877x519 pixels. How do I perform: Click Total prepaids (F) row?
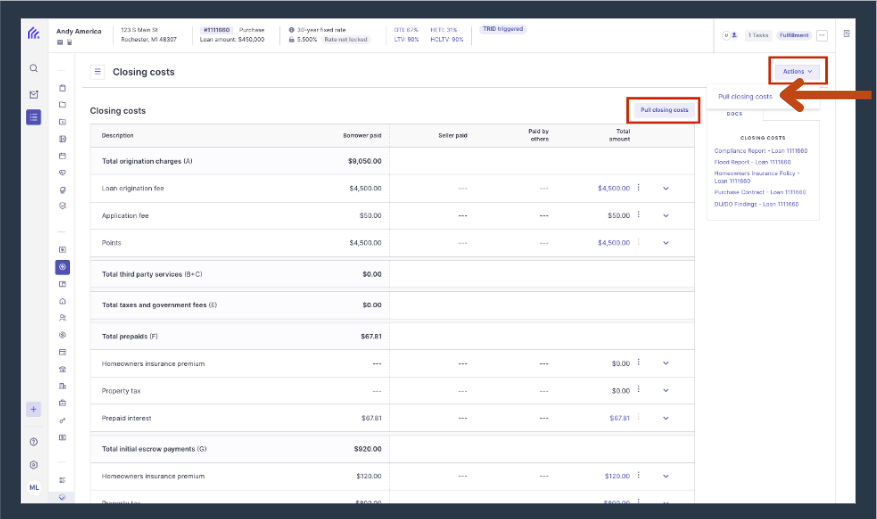click(392, 336)
